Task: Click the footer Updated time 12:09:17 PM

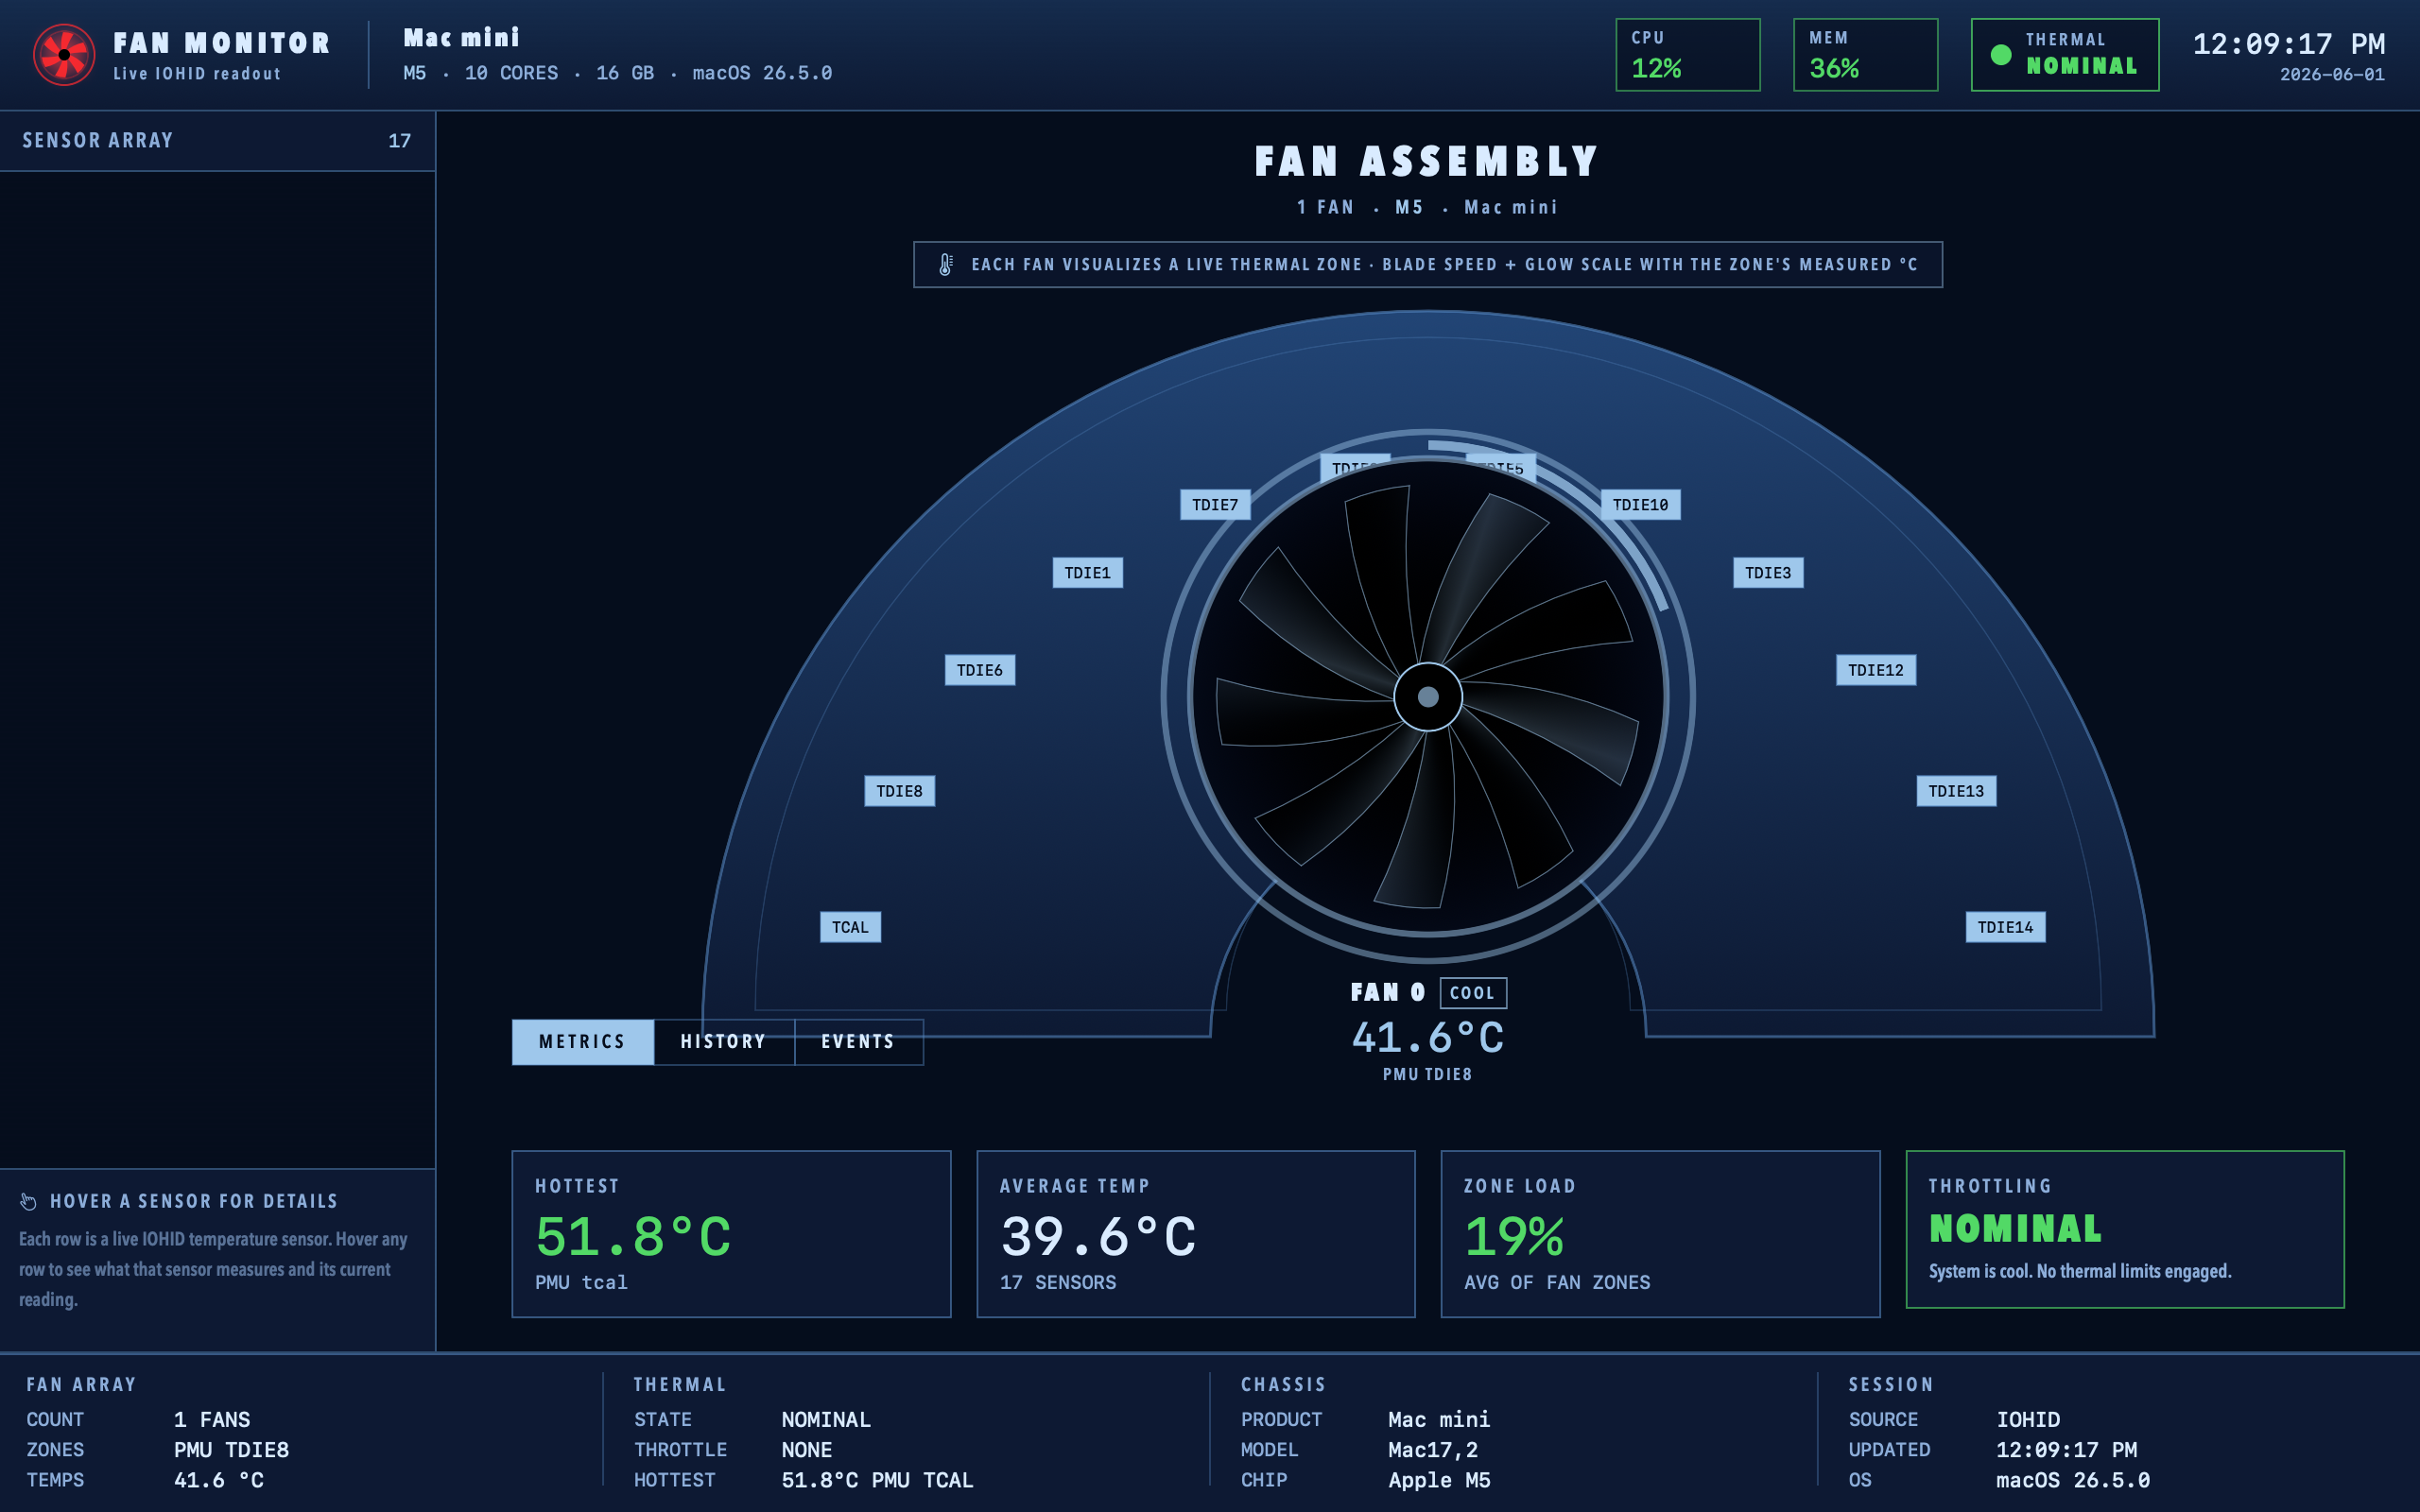Action: click(2066, 1450)
